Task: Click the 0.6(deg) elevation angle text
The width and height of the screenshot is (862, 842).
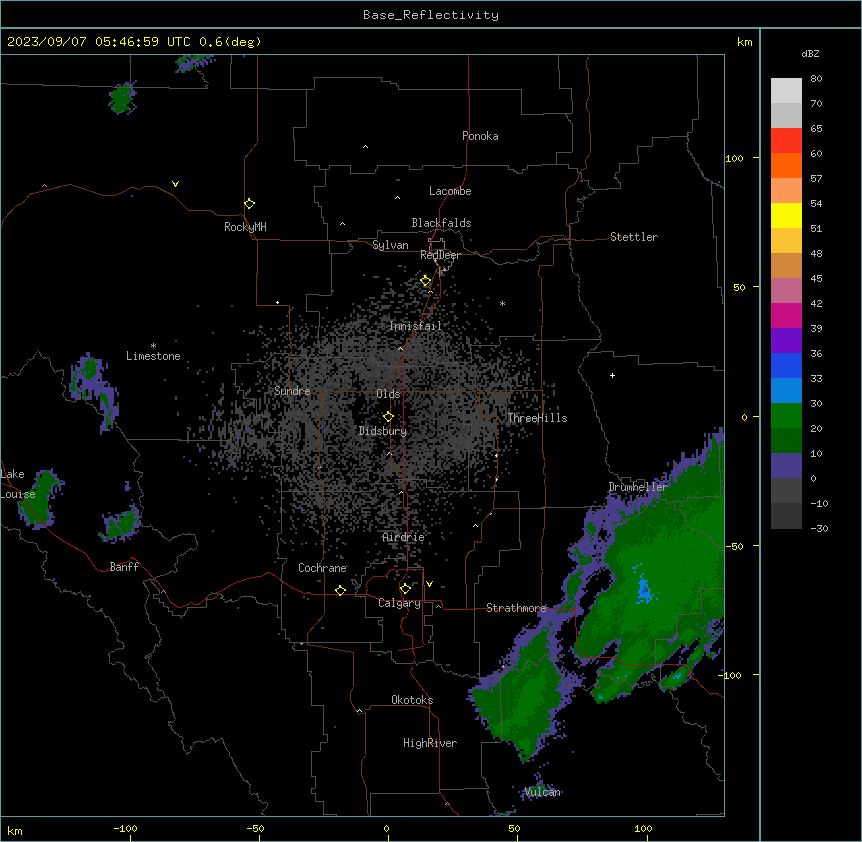Action: 230,42
